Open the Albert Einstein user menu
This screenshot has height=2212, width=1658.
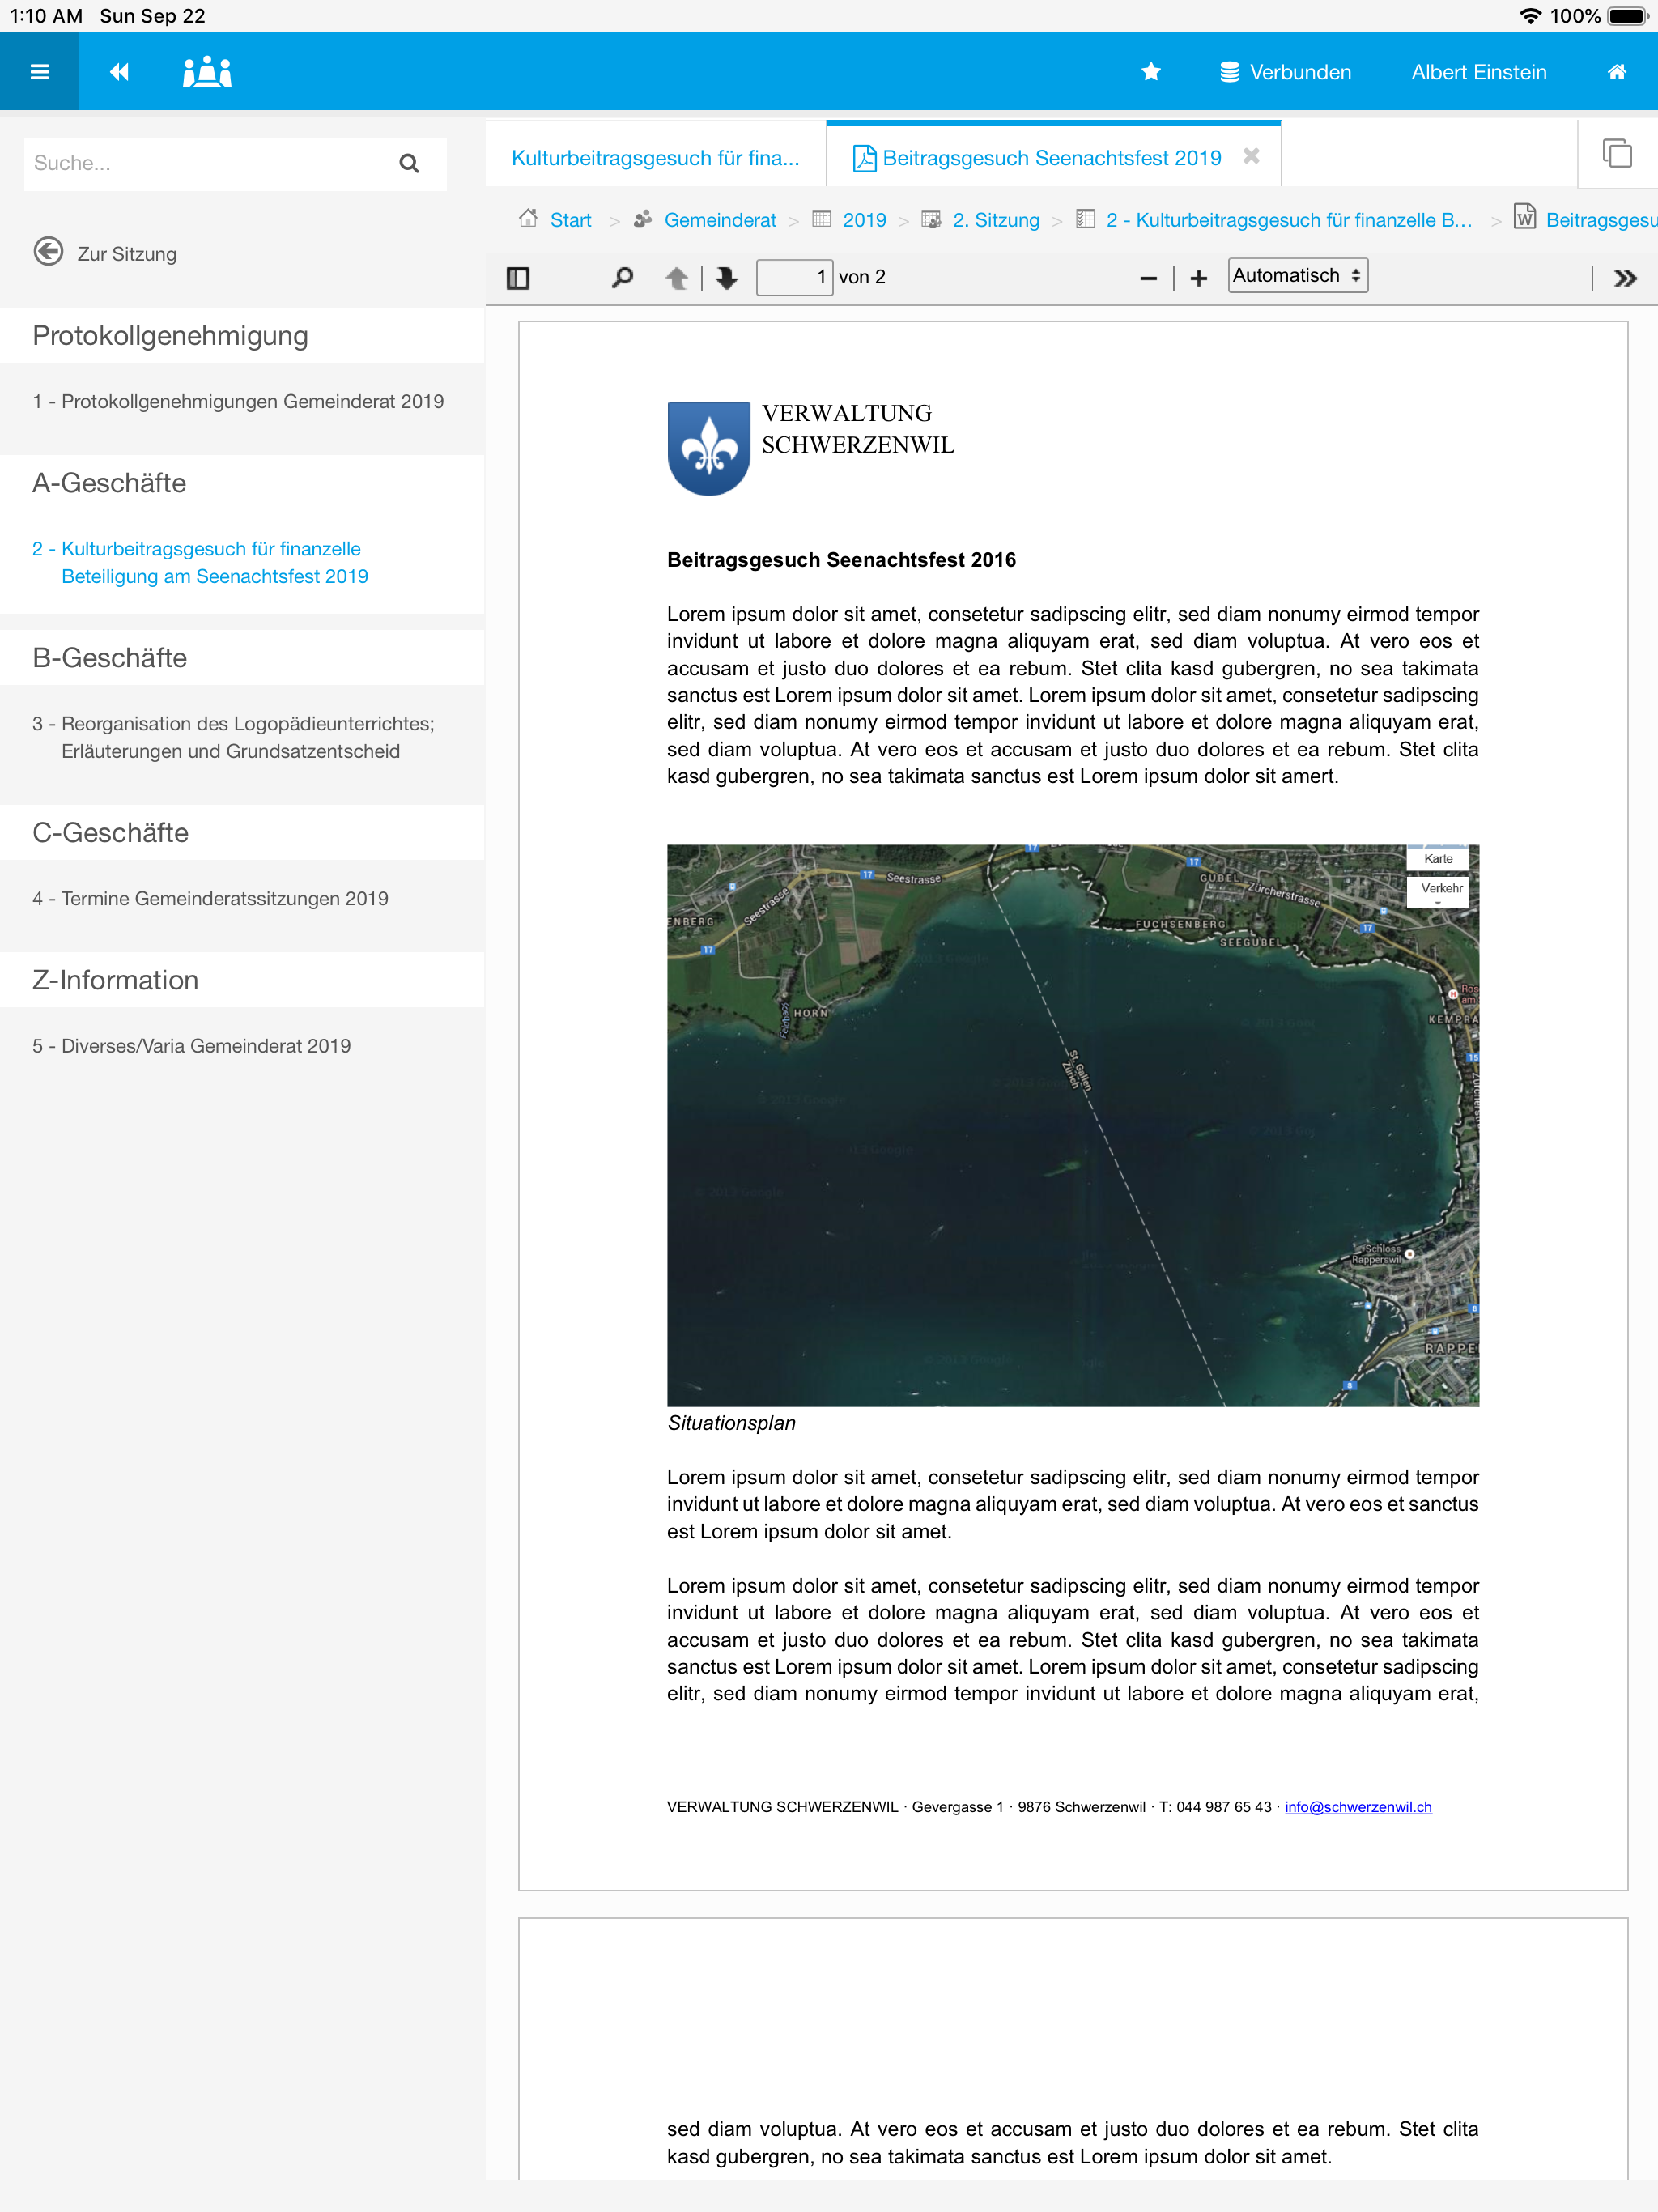coord(1479,72)
